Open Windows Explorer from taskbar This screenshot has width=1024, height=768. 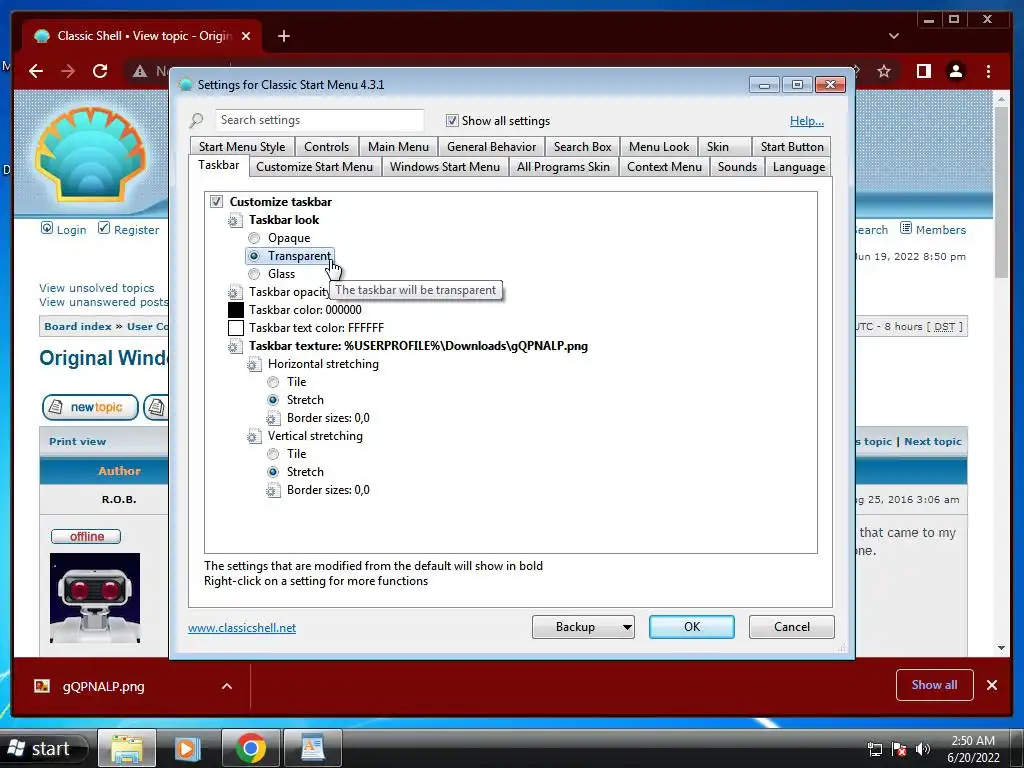click(x=127, y=748)
